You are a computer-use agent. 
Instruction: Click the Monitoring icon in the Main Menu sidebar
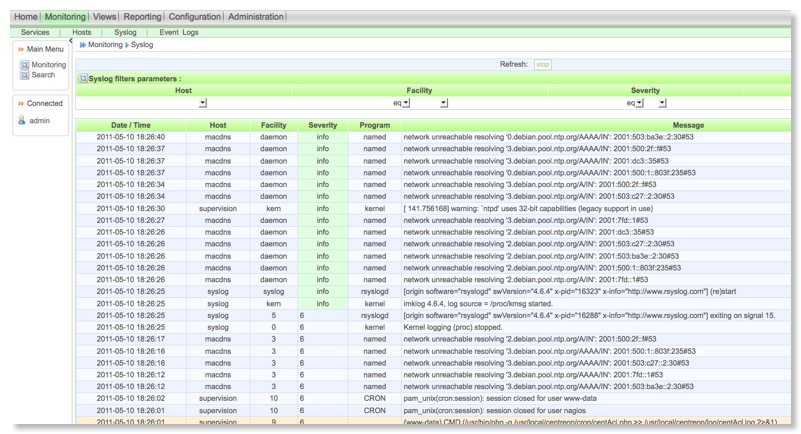point(24,65)
